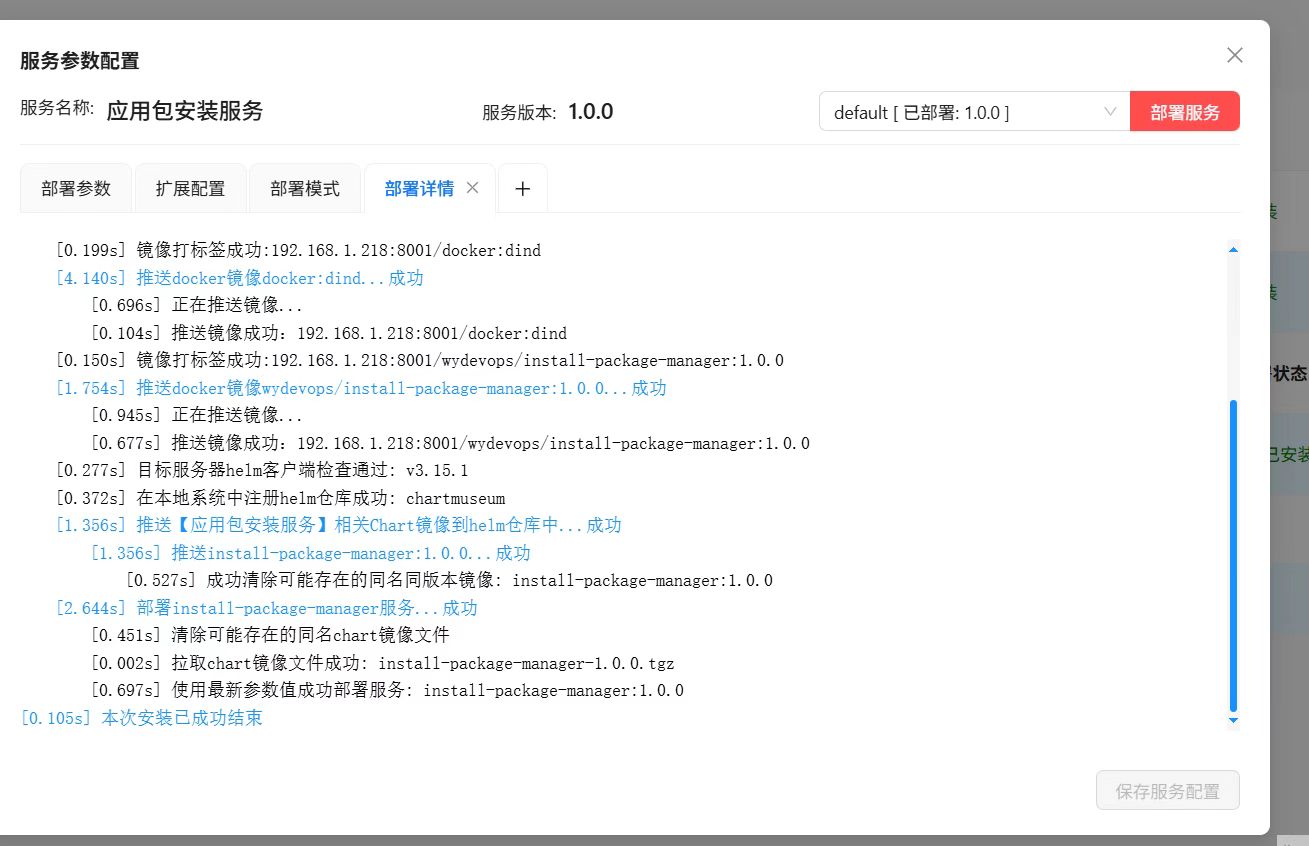The height and width of the screenshot is (846, 1309).
Task: Click the dropdown chevron arrow
Action: pyautogui.click(x=1110, y=112)
